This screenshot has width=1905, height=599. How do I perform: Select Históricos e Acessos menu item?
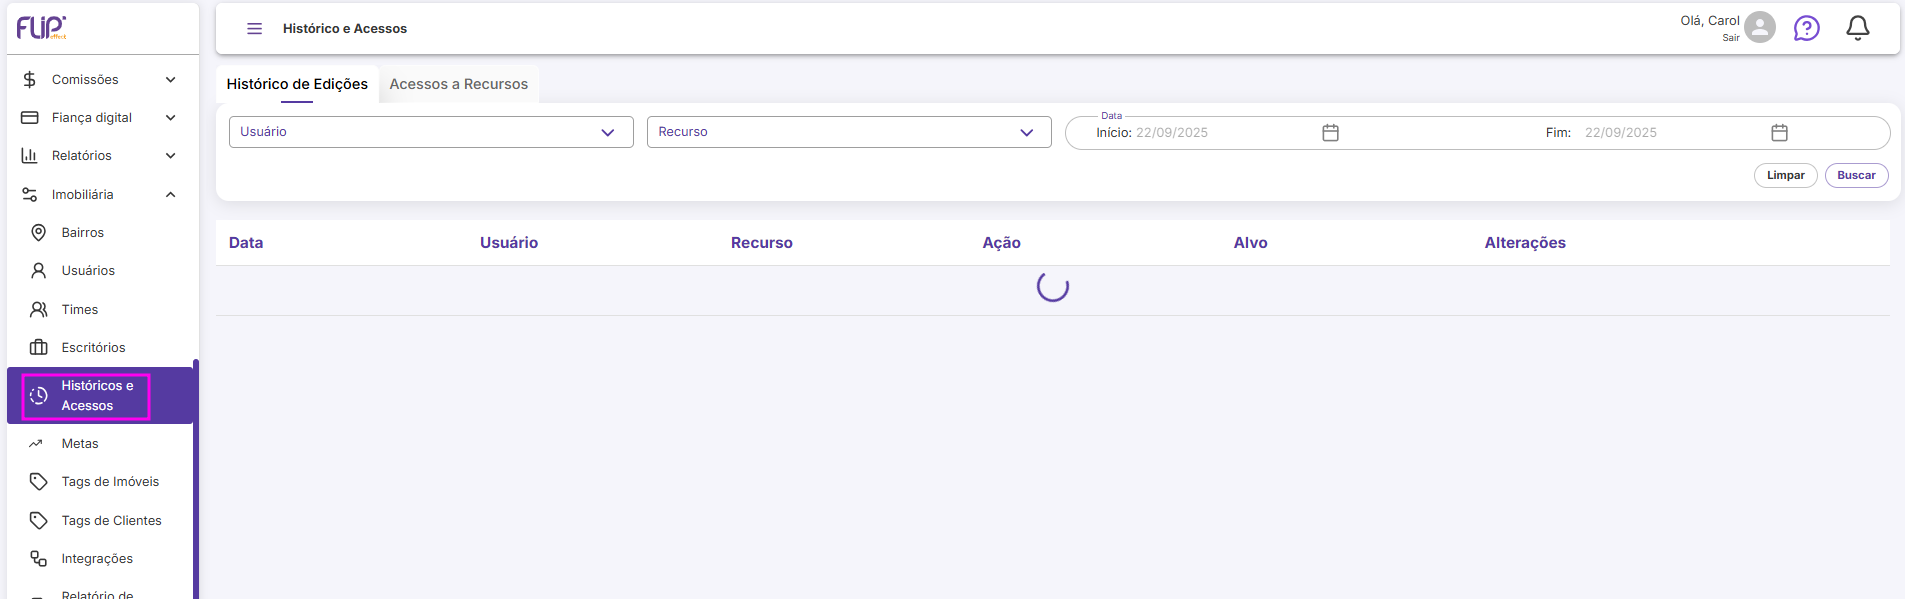[101, 396]
